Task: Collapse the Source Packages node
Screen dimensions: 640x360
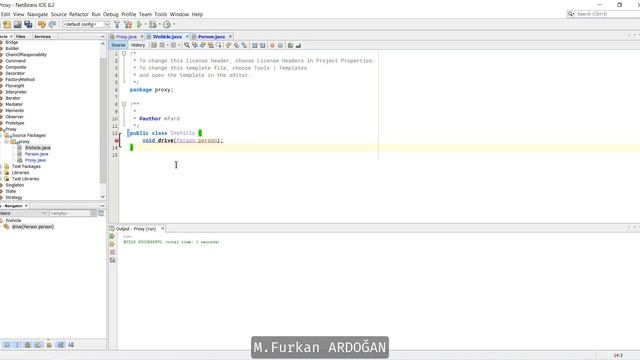Action: pos(1,136)
